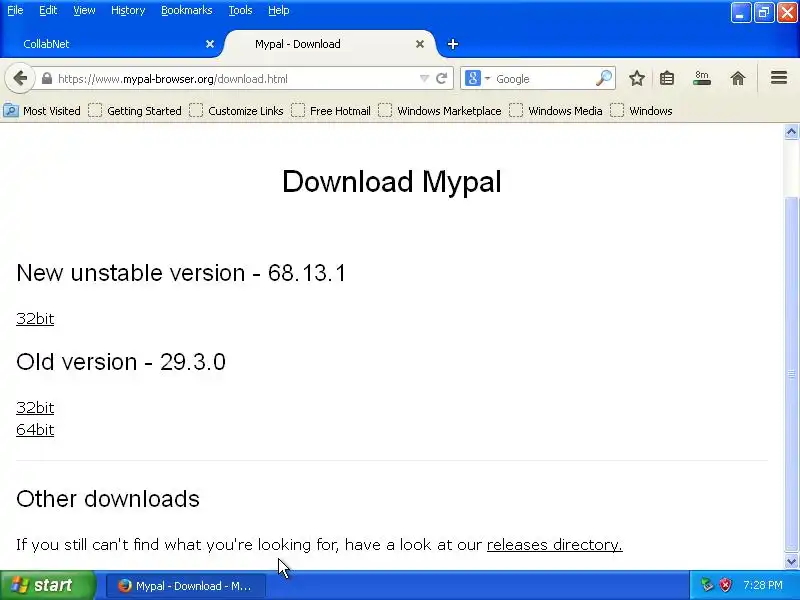This screenshot has width=800, height=600.
Task: Open the Windows Marketplace bookmark
Action: (x=440, y=111)
